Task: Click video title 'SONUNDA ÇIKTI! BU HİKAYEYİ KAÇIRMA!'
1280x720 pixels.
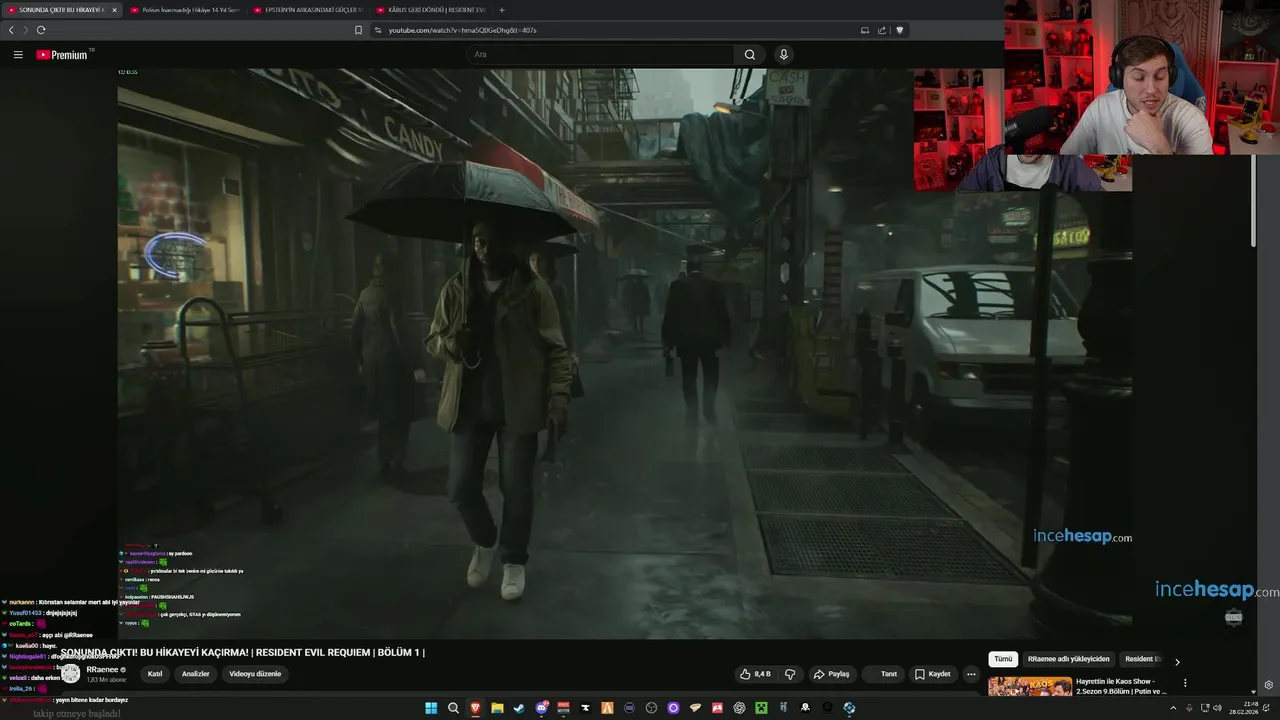Action: [x=155, y=653]
